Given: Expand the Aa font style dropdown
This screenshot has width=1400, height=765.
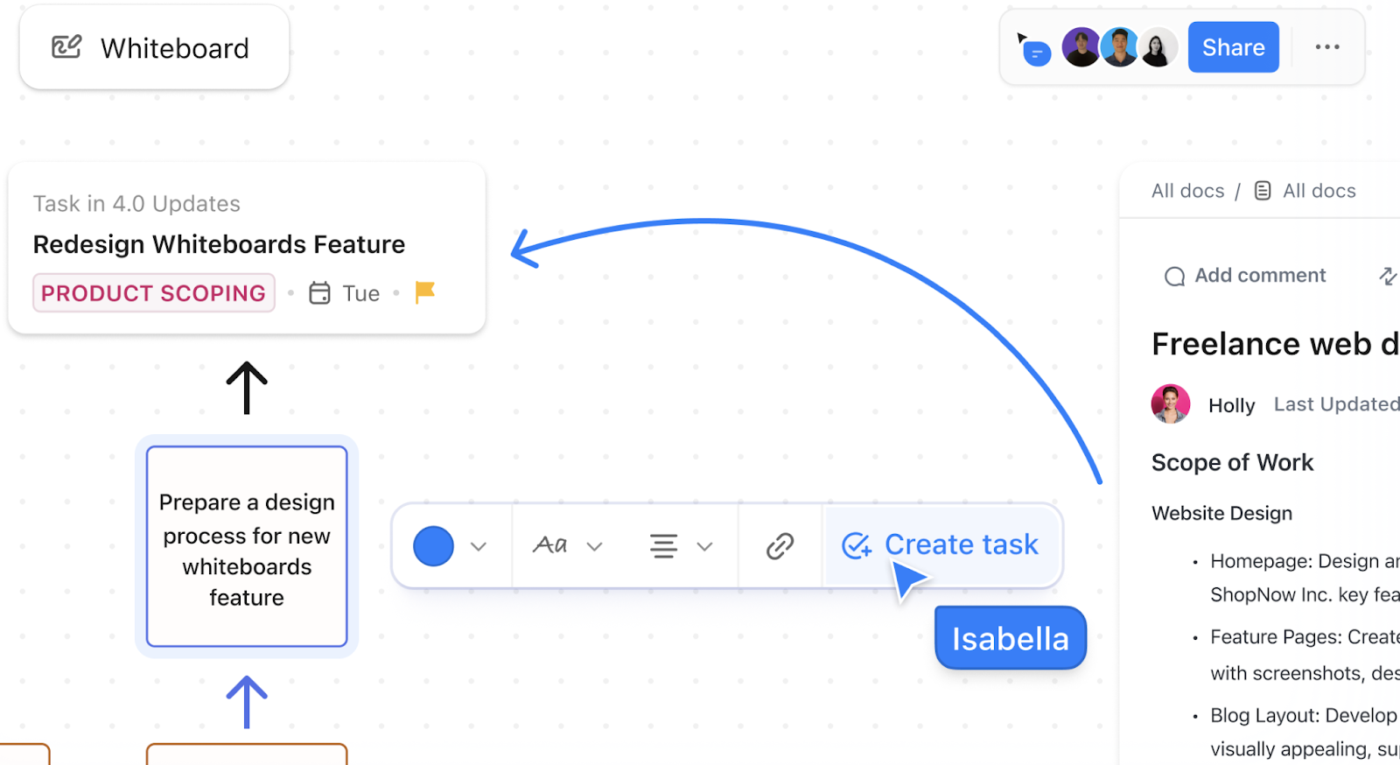Looking at the screenshot, I should [x=595, y=546].
